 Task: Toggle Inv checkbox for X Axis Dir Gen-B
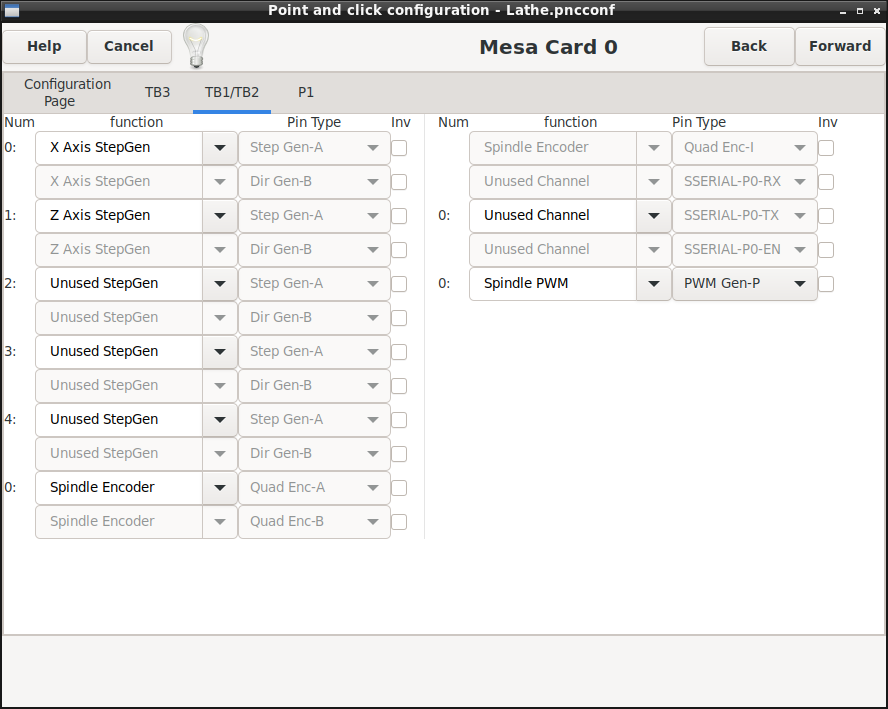[x=399, y=182]
